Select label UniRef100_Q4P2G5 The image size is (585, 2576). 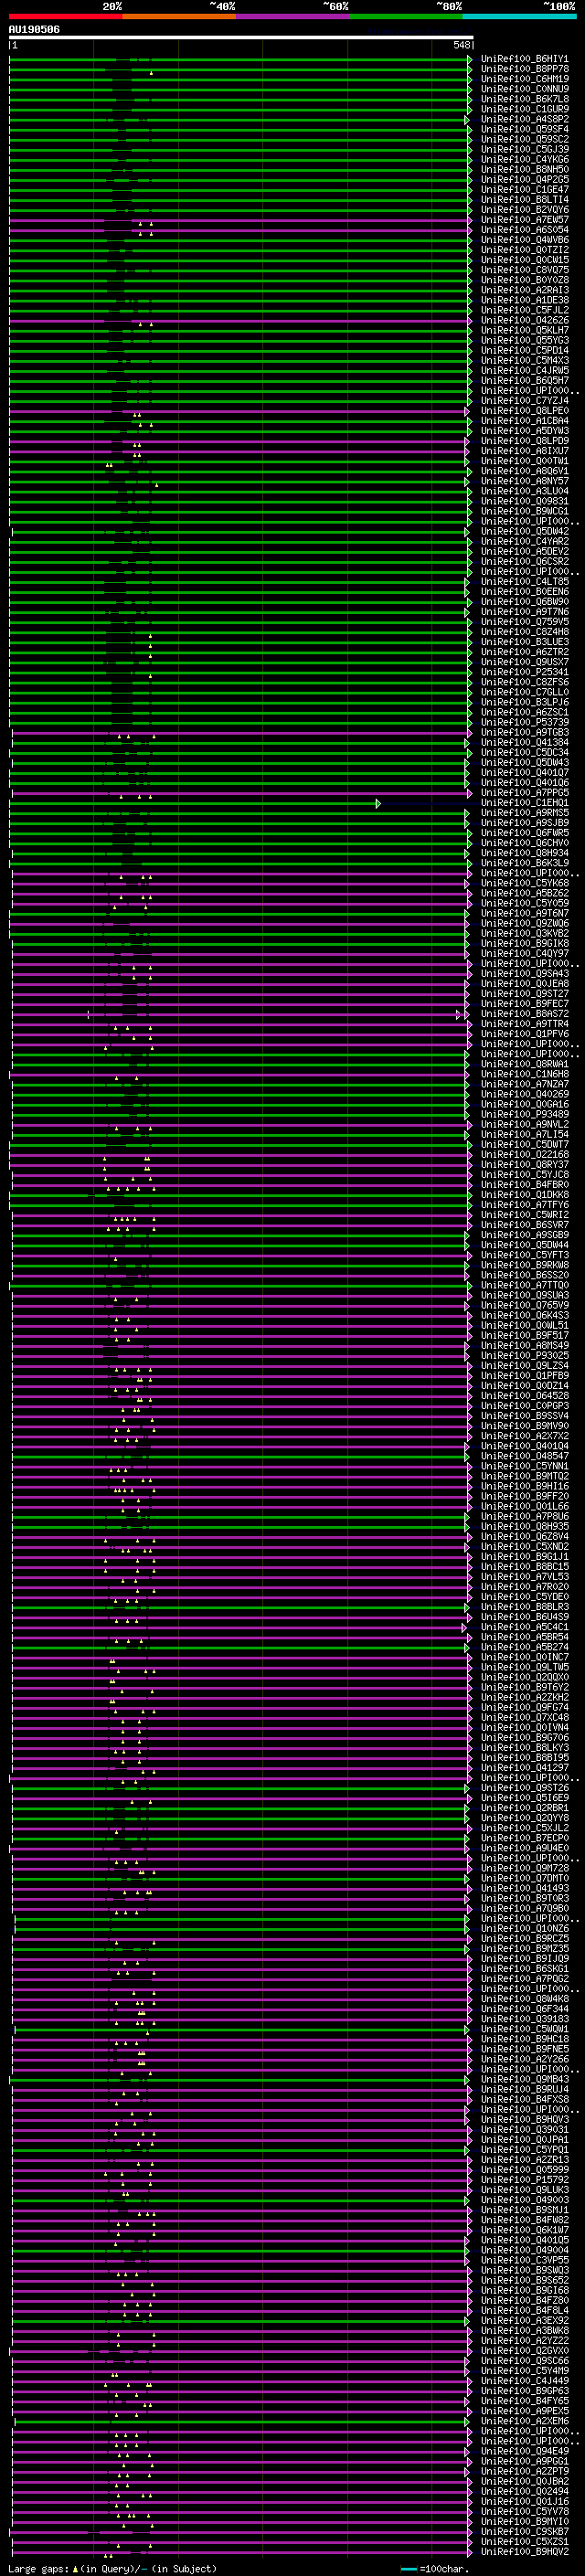point(524,180)
